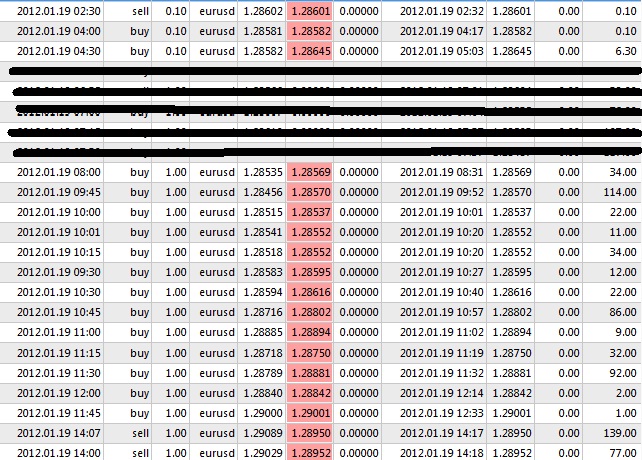Viewport: 642px width, 460px height.
Task: Click open price 1.28541
Action: 263,232
